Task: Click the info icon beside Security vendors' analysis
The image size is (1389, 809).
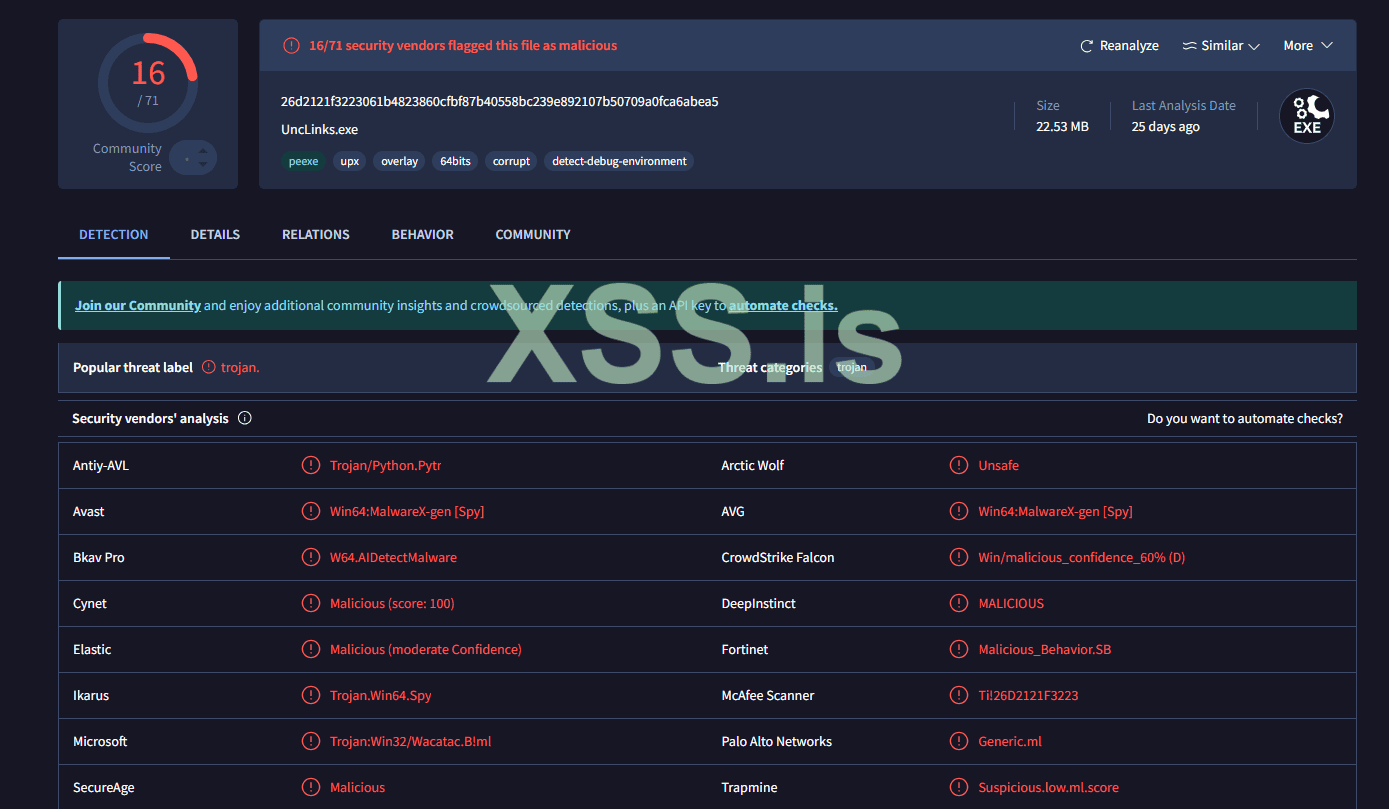Action: (x=245, y=418)
